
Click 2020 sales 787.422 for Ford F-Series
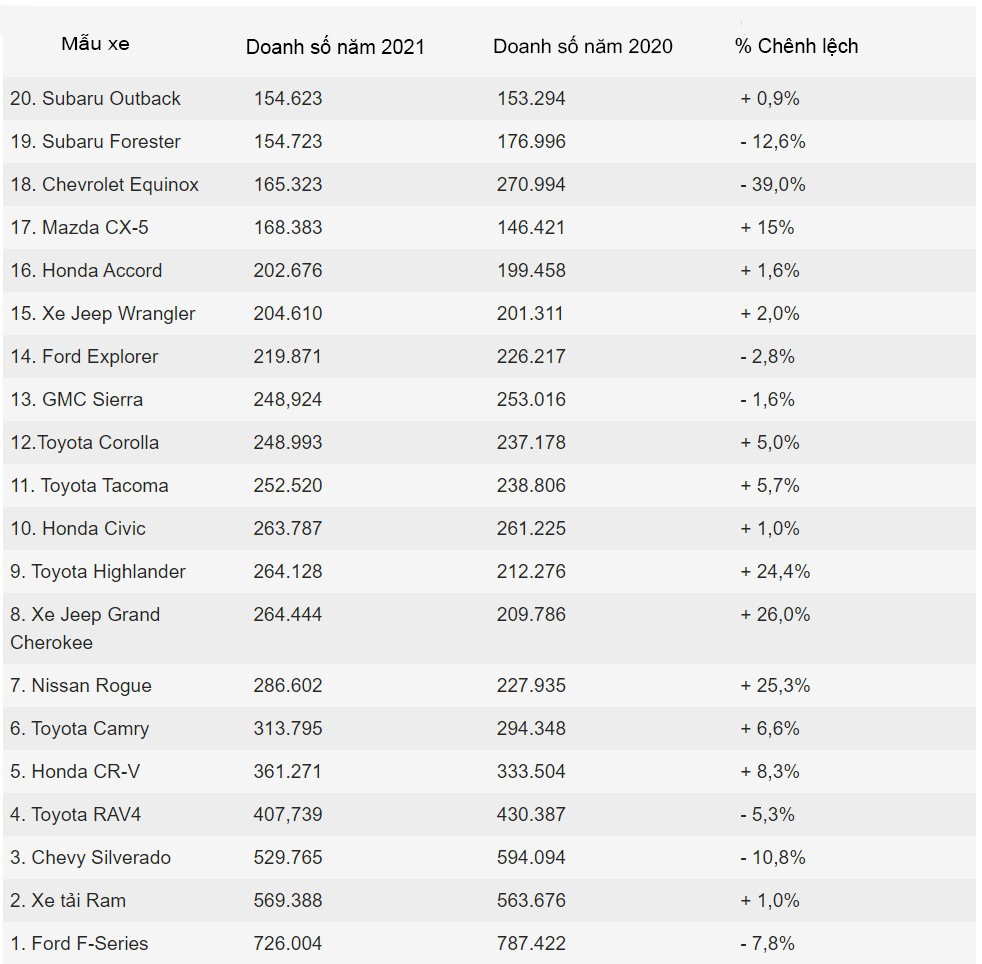click(x=531, y=943)
